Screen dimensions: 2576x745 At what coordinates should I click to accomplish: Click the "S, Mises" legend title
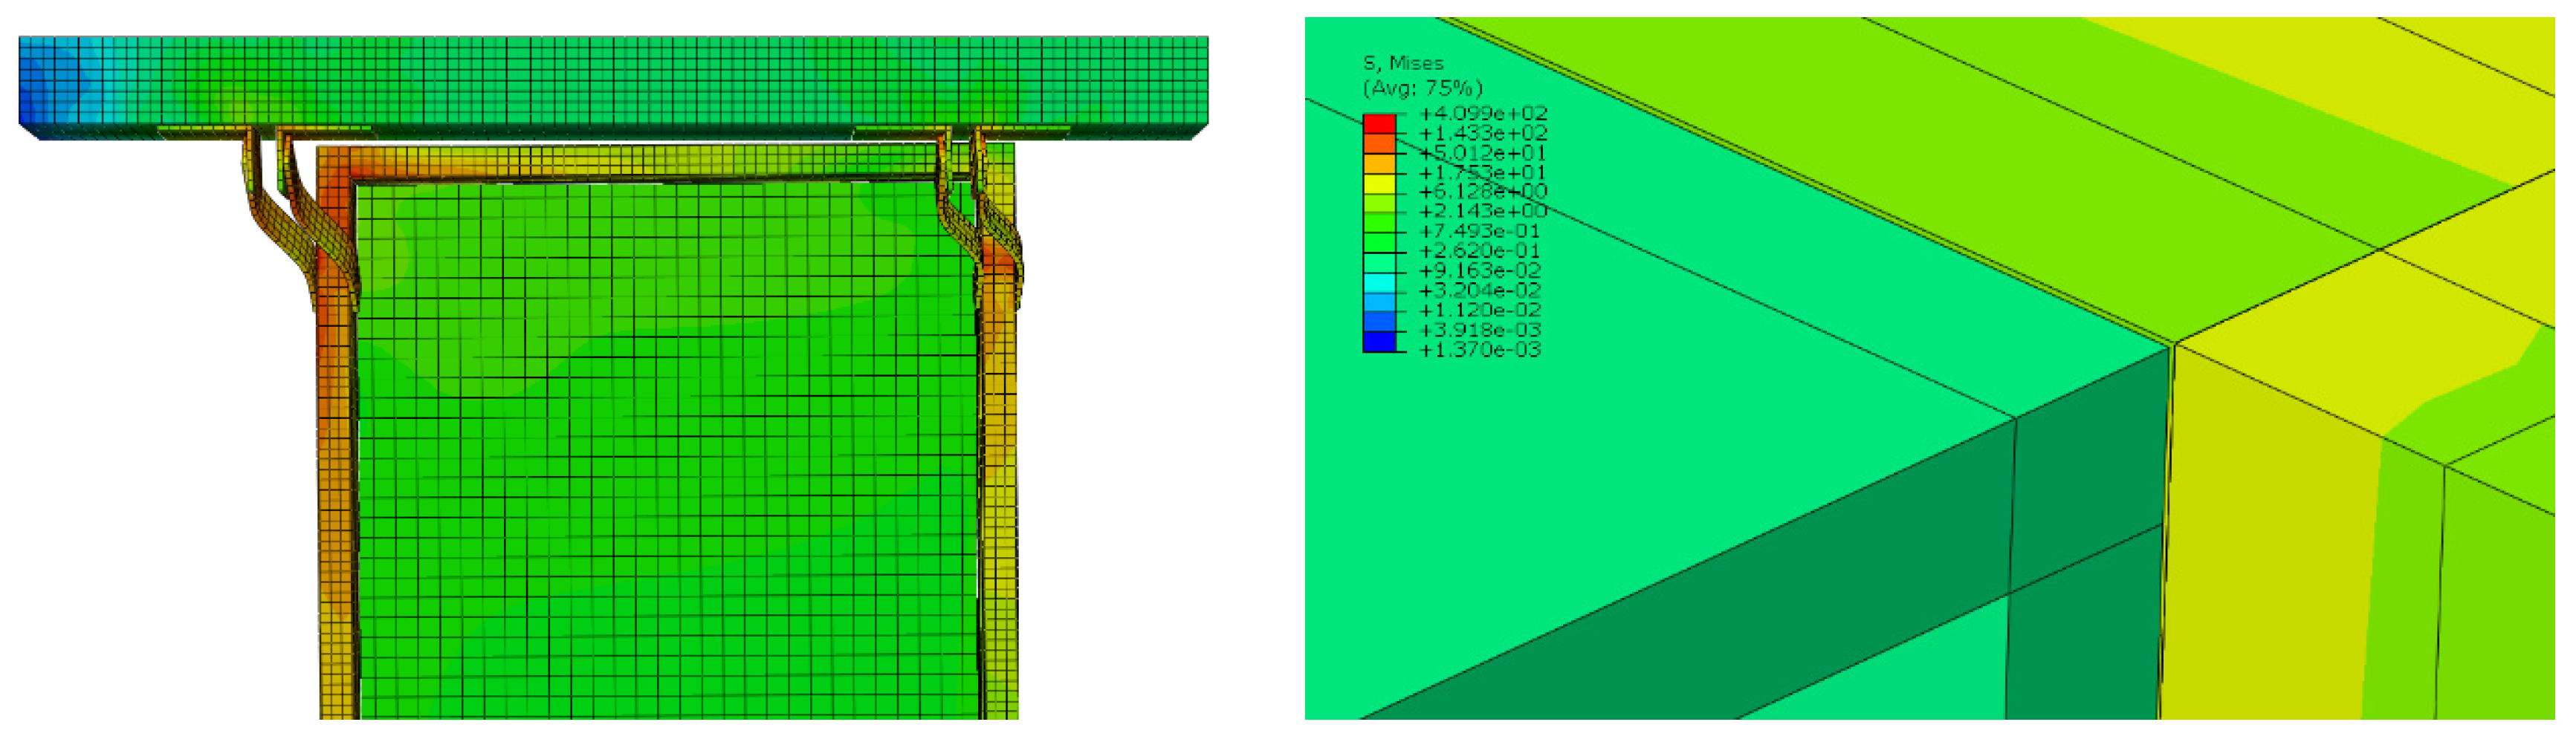pos(1403,63)
